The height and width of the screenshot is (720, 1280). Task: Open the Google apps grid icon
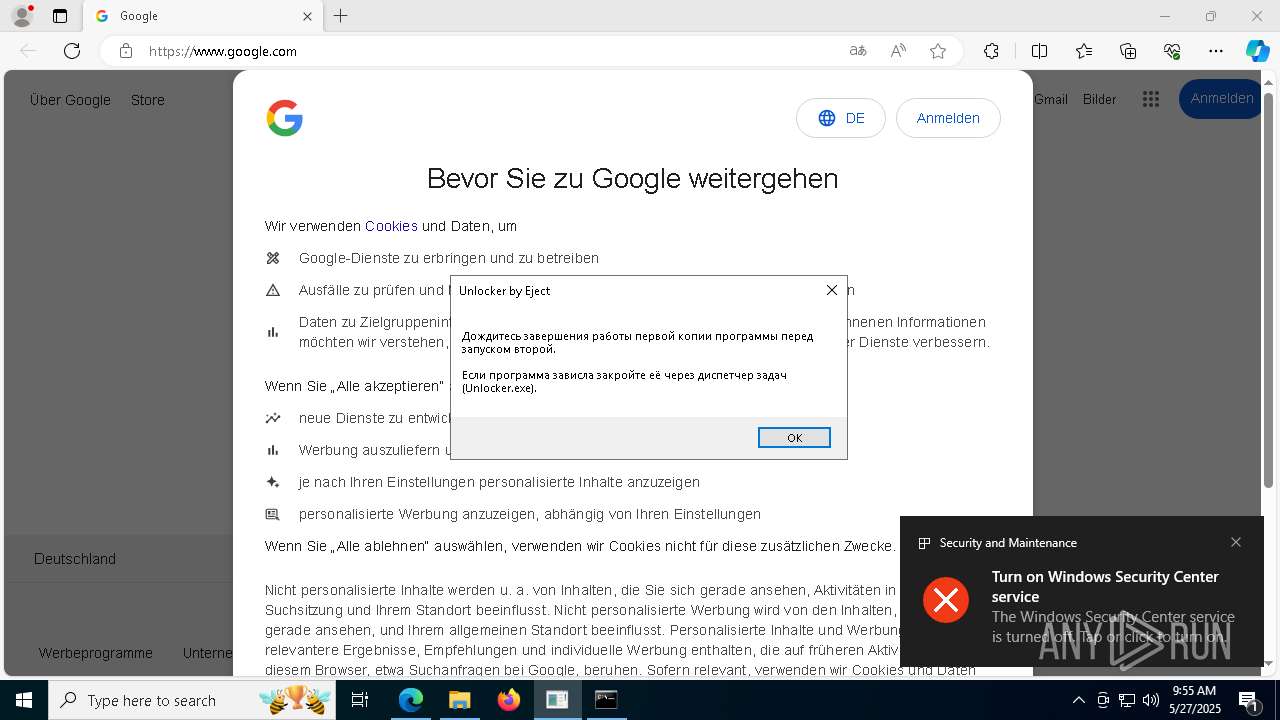click(x=1151, y=99)
